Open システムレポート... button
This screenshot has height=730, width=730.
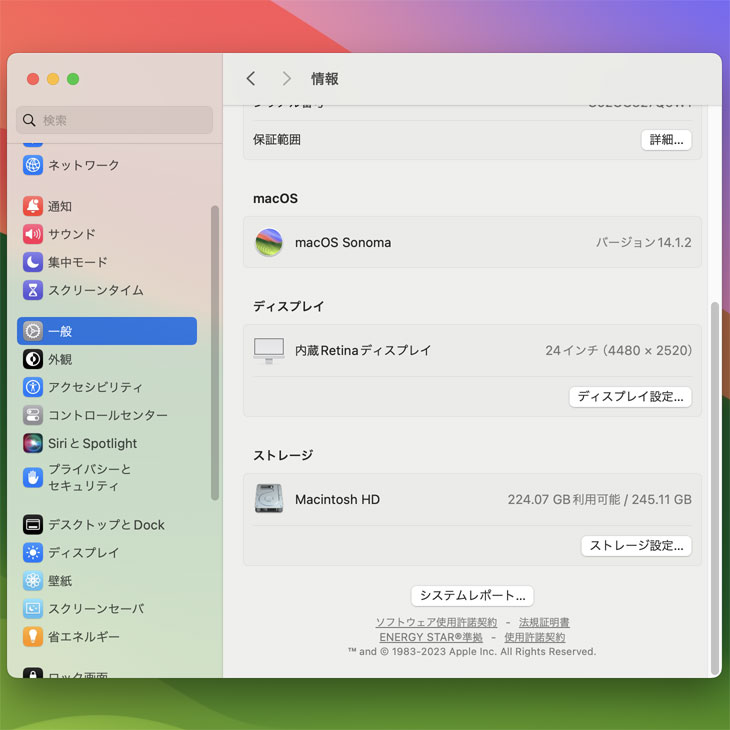pos(472,596)
